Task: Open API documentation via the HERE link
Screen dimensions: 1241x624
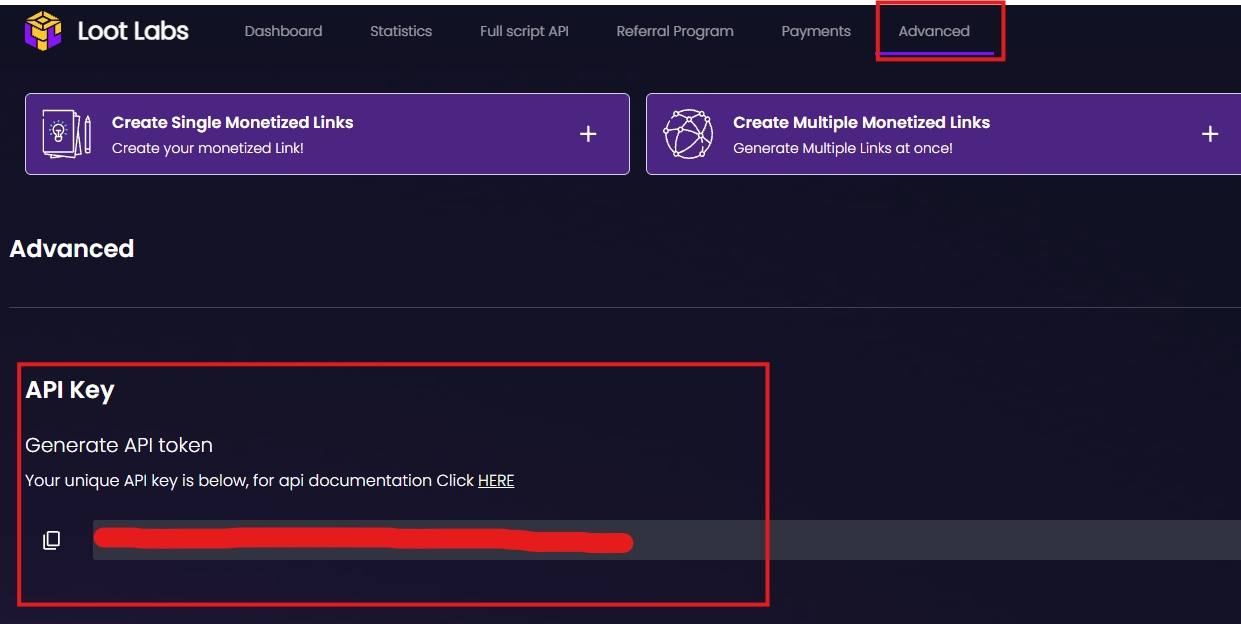Action: pos(496,481)
